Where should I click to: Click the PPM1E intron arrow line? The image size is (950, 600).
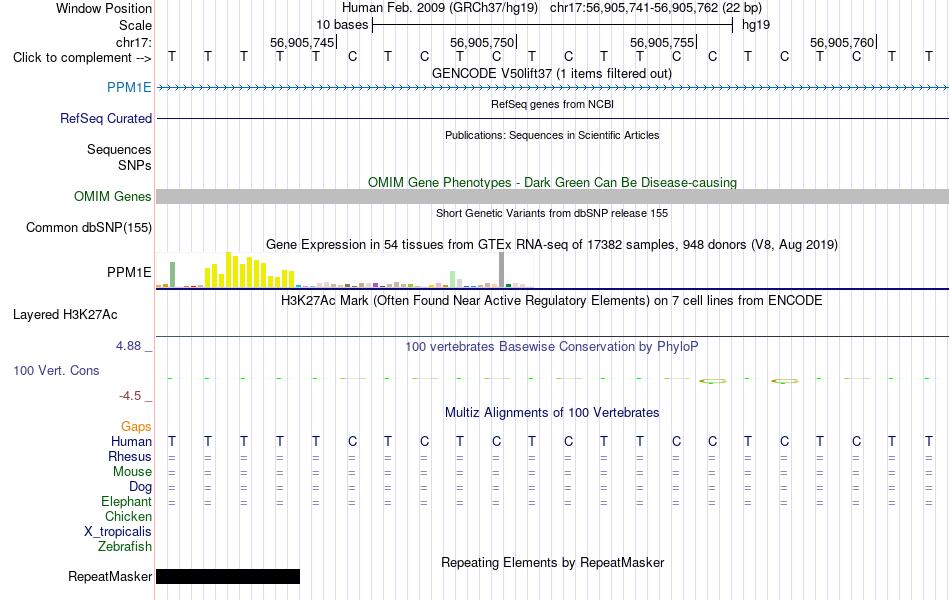click(x=553, y=88)
